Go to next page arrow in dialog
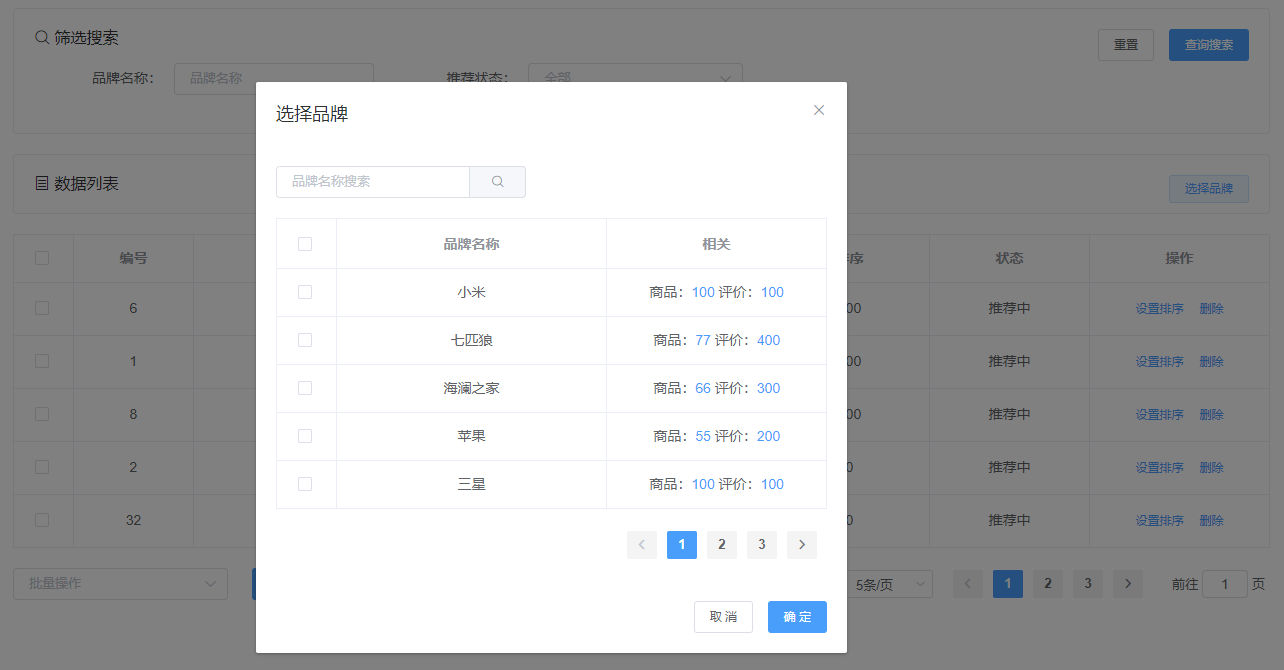Screen dimensions: 1284x670 click(802, 545)
